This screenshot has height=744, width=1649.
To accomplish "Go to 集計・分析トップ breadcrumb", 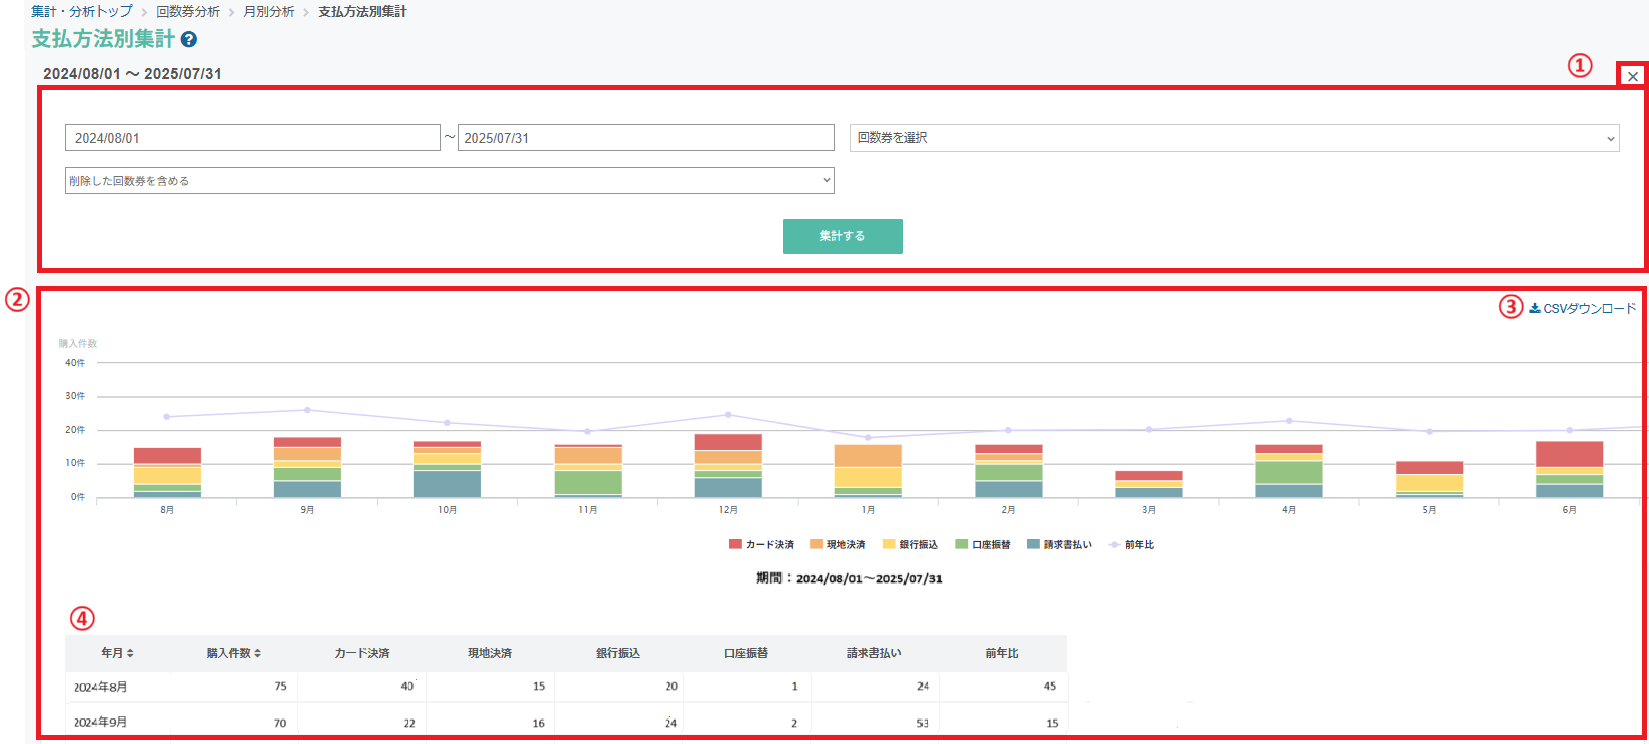I will pos(82,12).
